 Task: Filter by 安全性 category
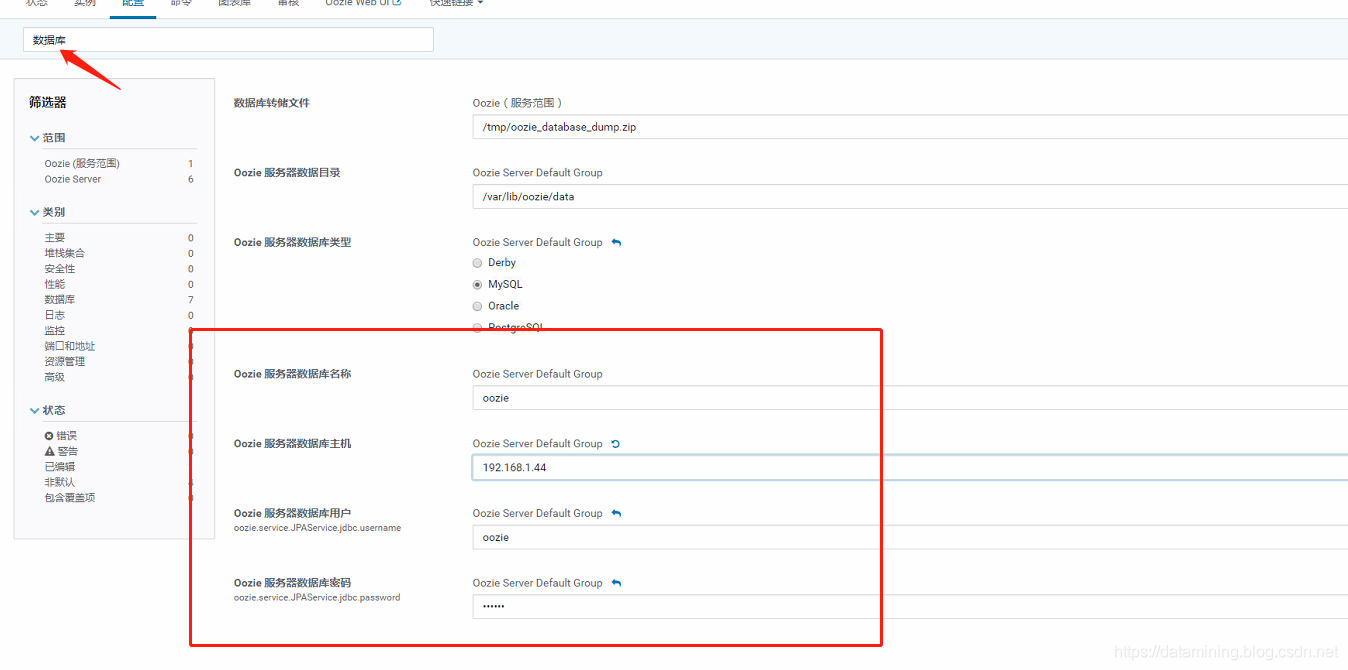(x=60, y=269)
